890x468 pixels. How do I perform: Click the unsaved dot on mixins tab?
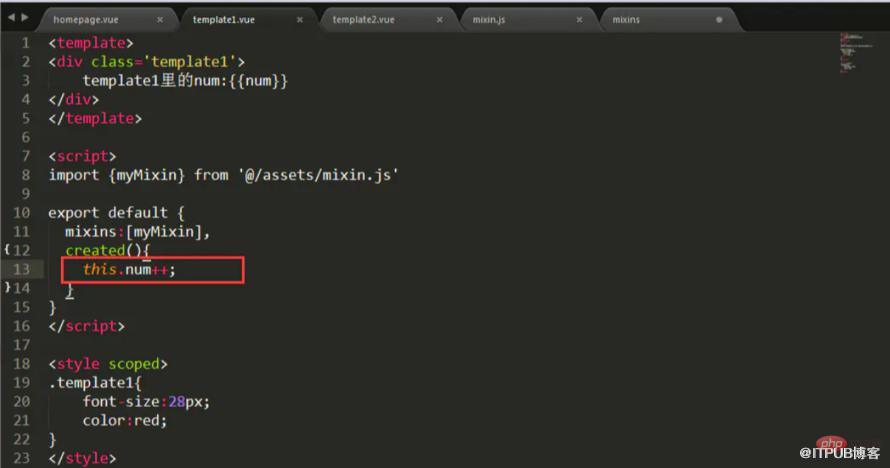tap(719, 19)
